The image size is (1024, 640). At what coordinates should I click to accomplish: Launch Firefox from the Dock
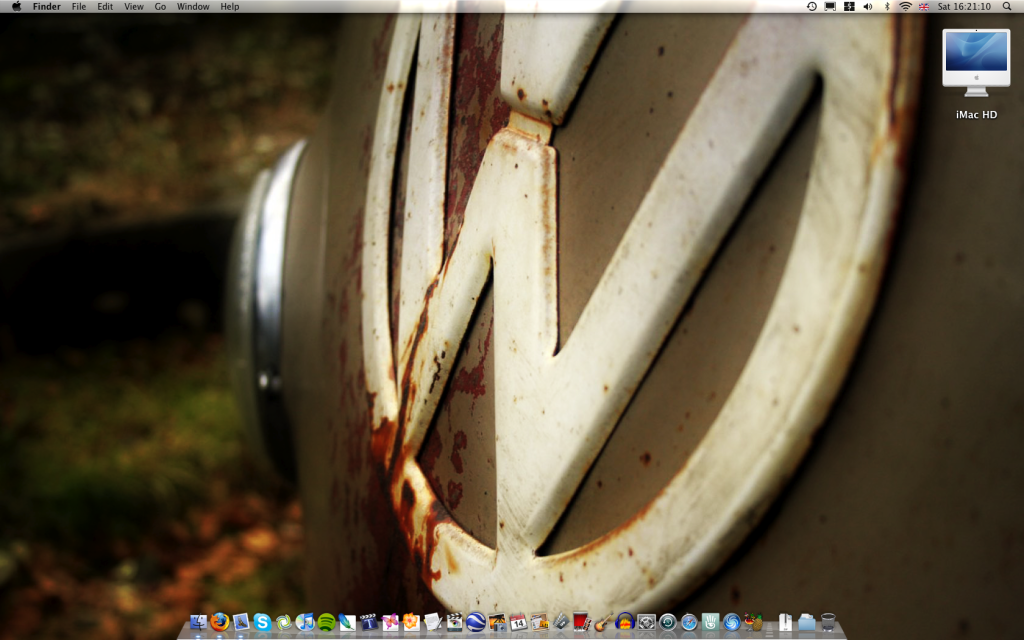pos(219,622)
